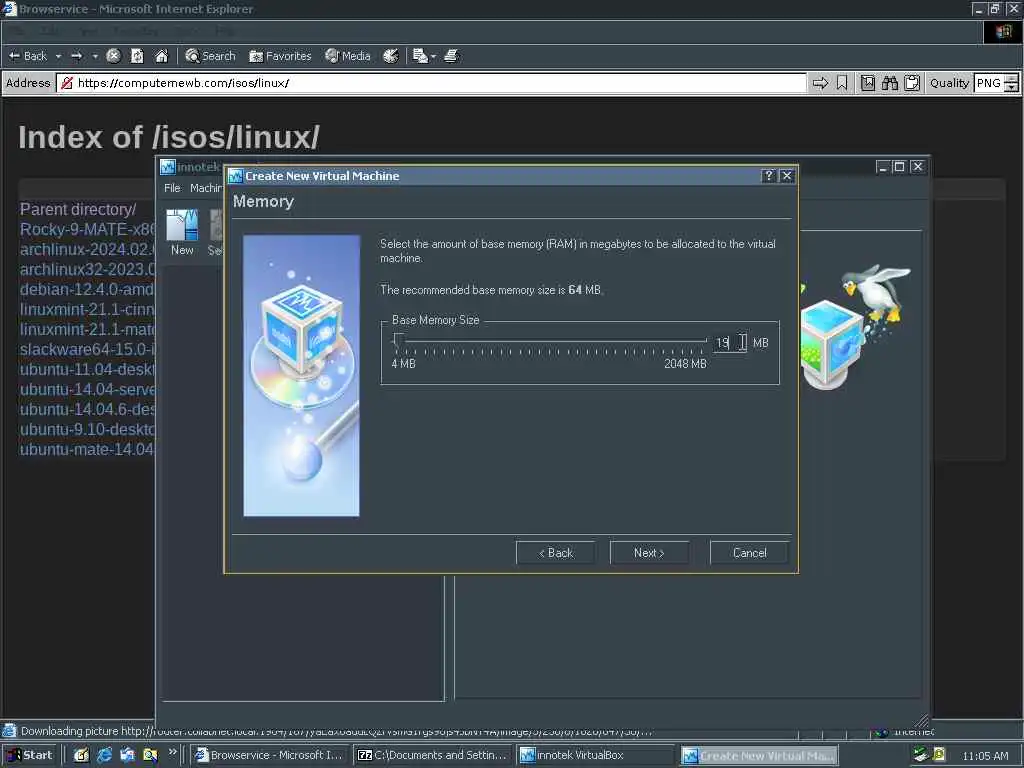This screenshot has height=768, width=1024.
Task: Click the bookmark ribbon icon
Action: point(842,83)
